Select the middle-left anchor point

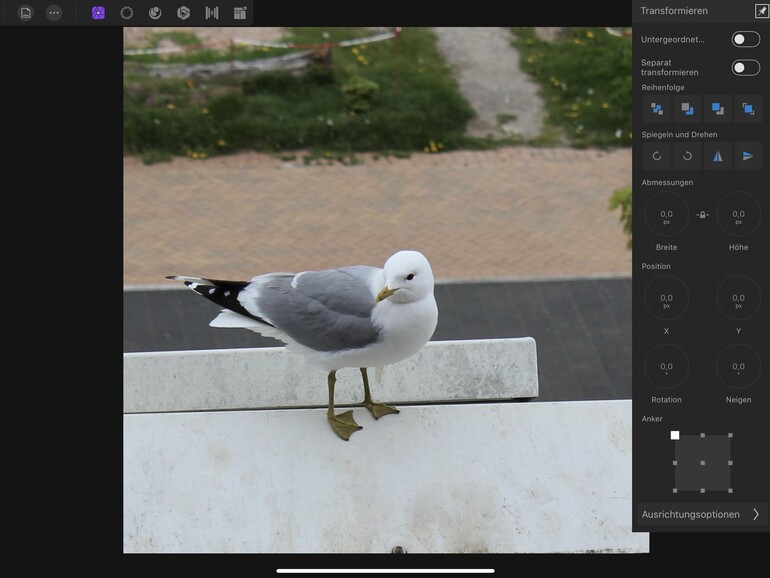point(675,463)
